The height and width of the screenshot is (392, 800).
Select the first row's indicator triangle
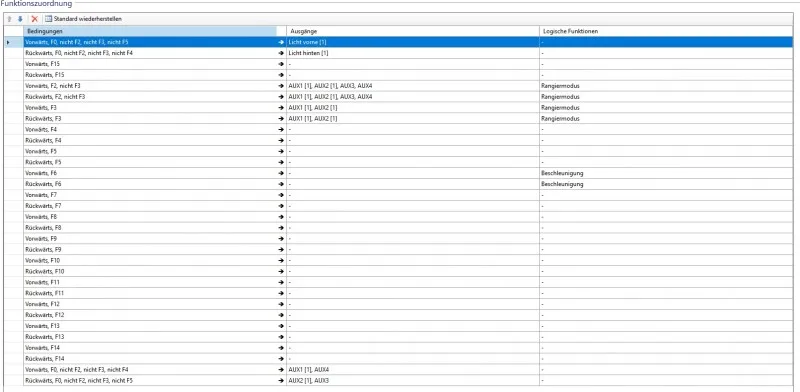pos(8,42)
